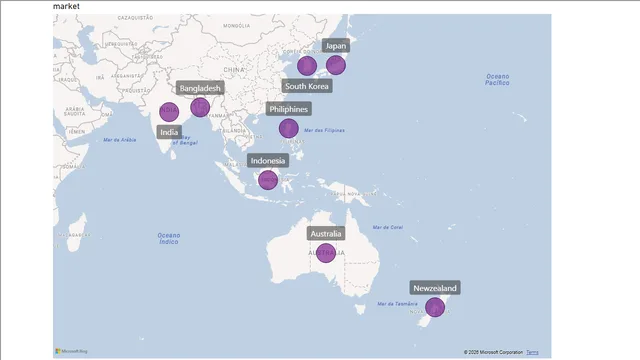
Task: Click the South Korea purple bubble marker
Action: 307,66
